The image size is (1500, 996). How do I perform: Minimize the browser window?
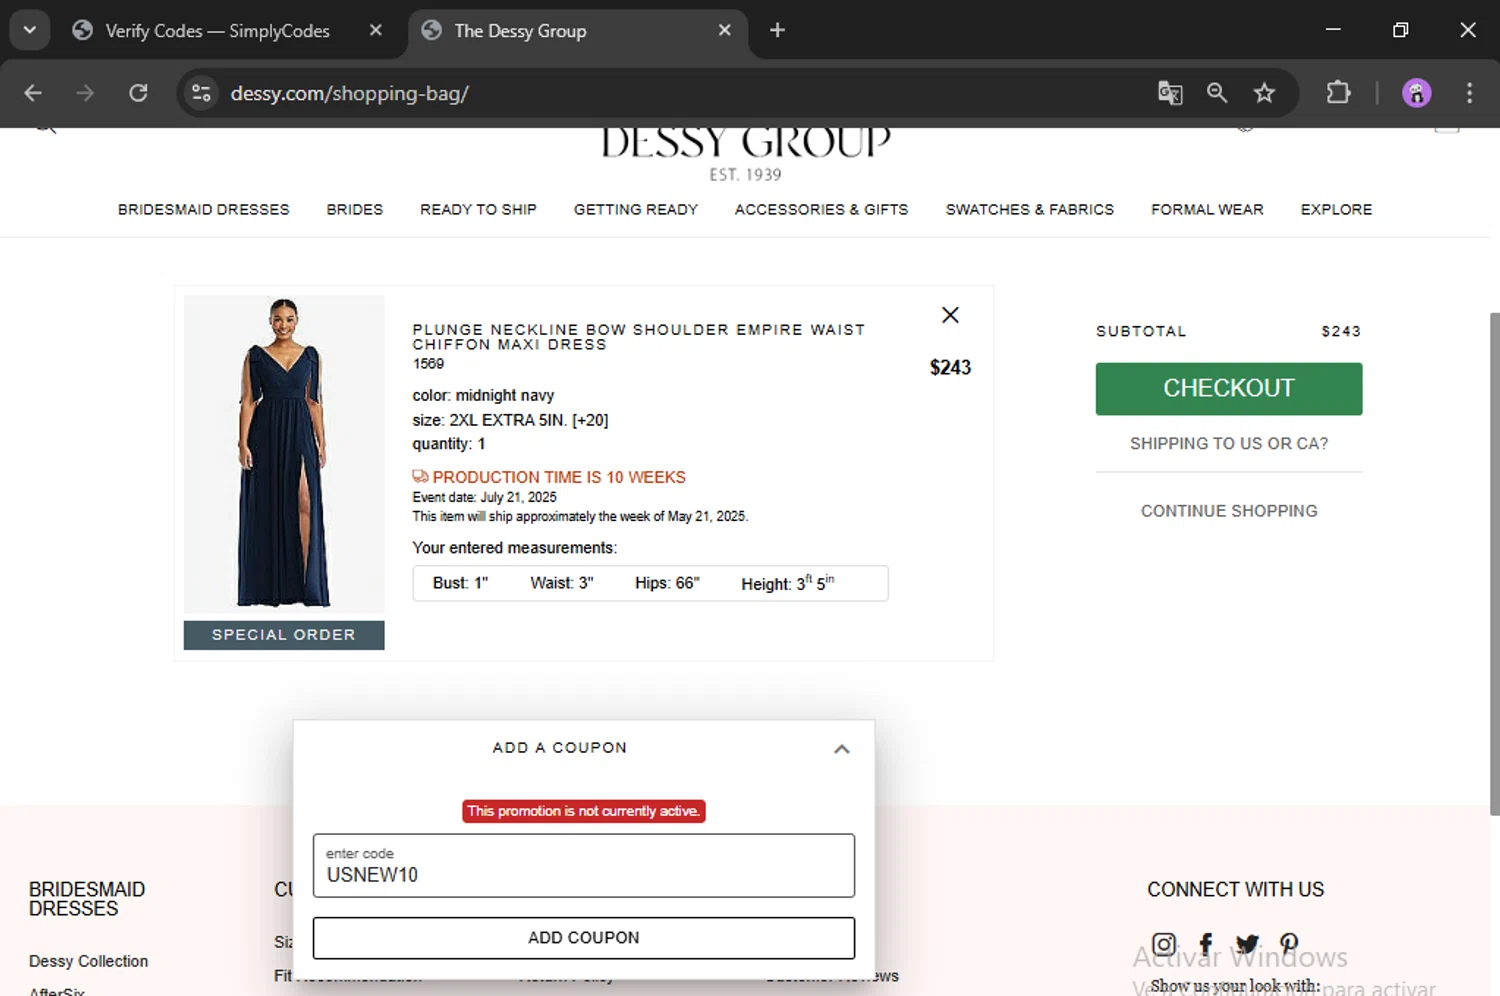coord(1333,30)
